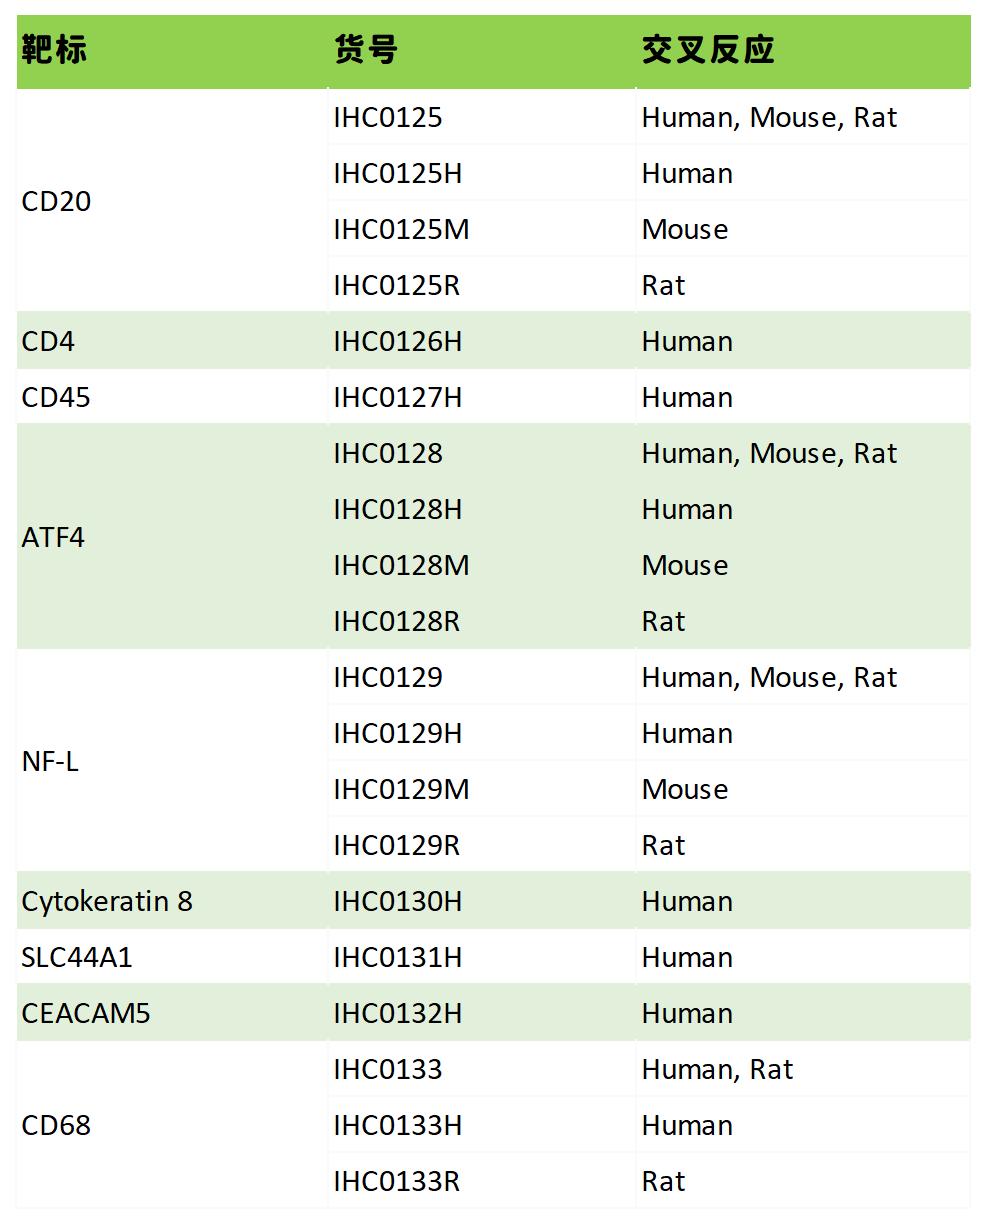Click the 货号 column header
986x1224 pixels.
366,50
